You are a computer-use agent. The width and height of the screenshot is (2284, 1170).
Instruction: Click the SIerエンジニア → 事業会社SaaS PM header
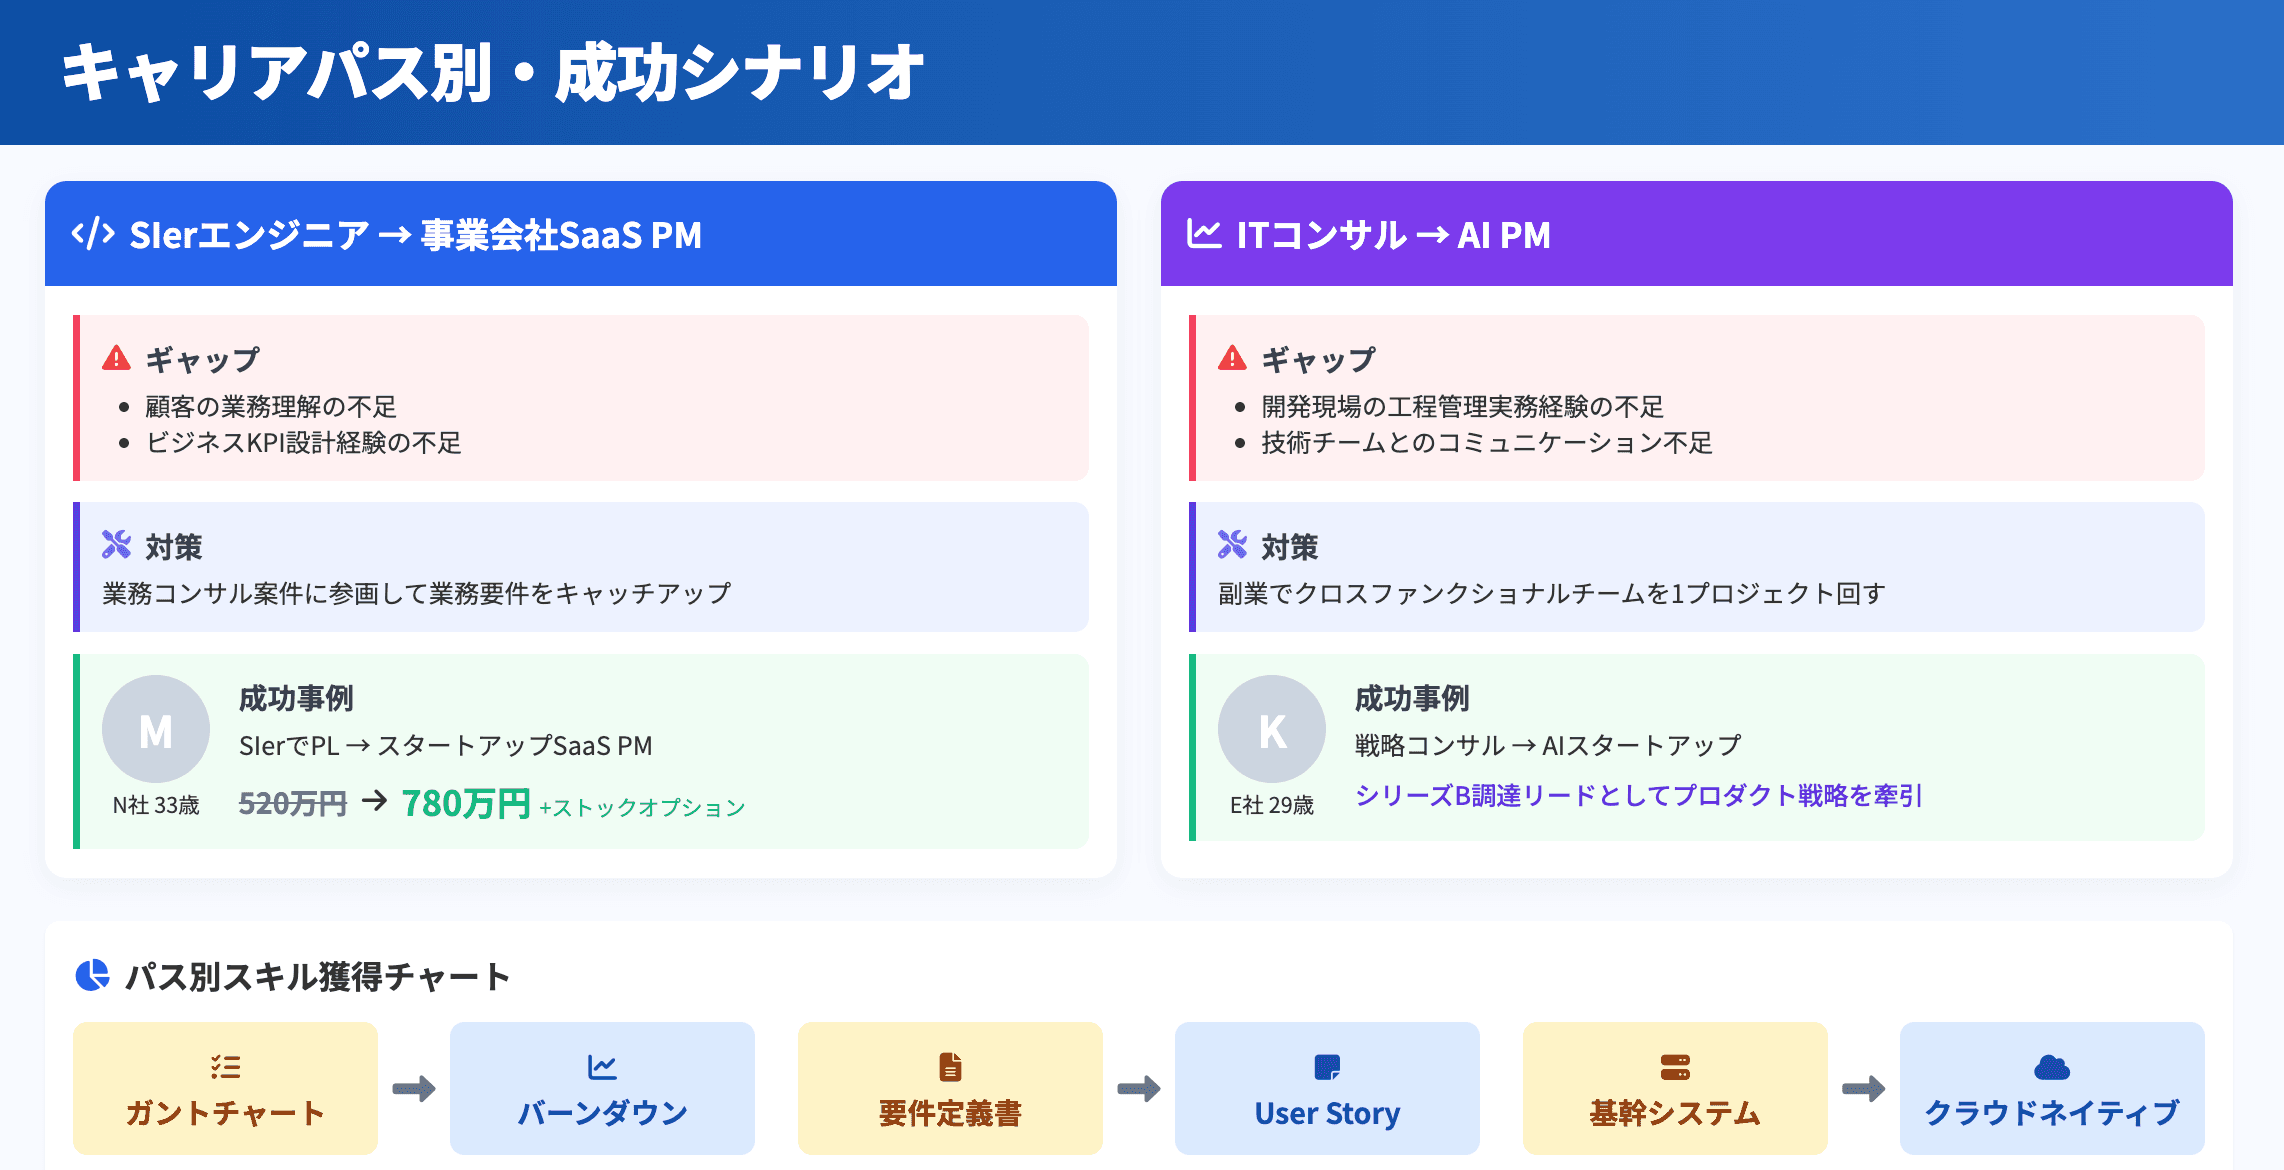(415, 235)
